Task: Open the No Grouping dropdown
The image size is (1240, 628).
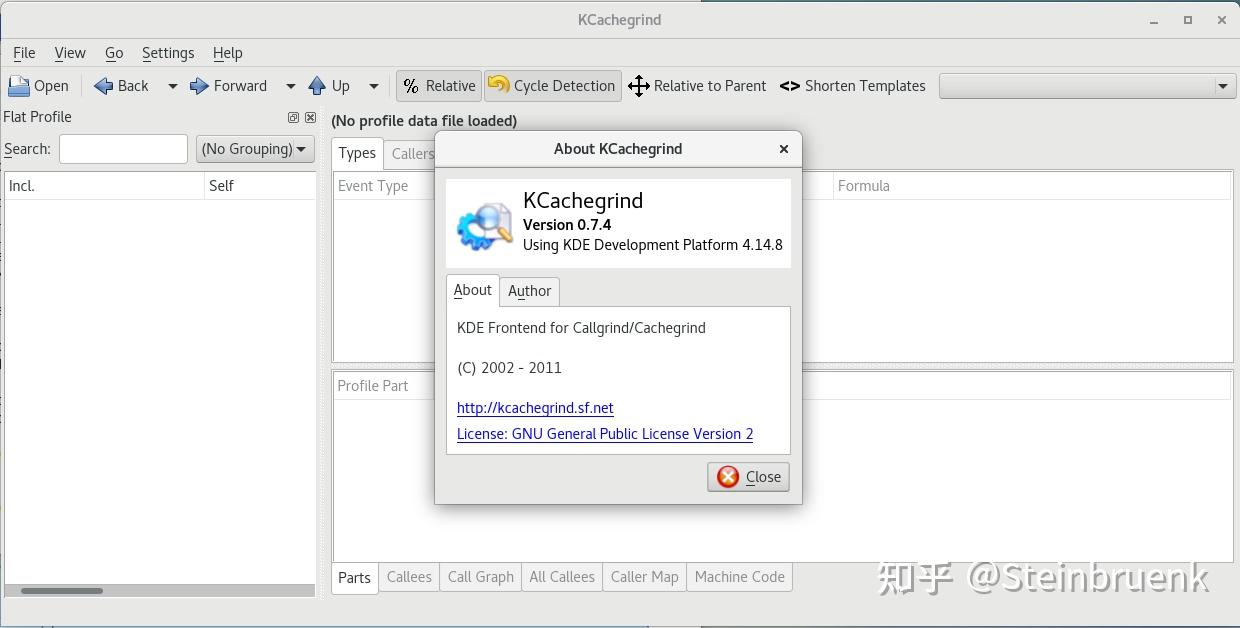Action: tap(255, 148)
